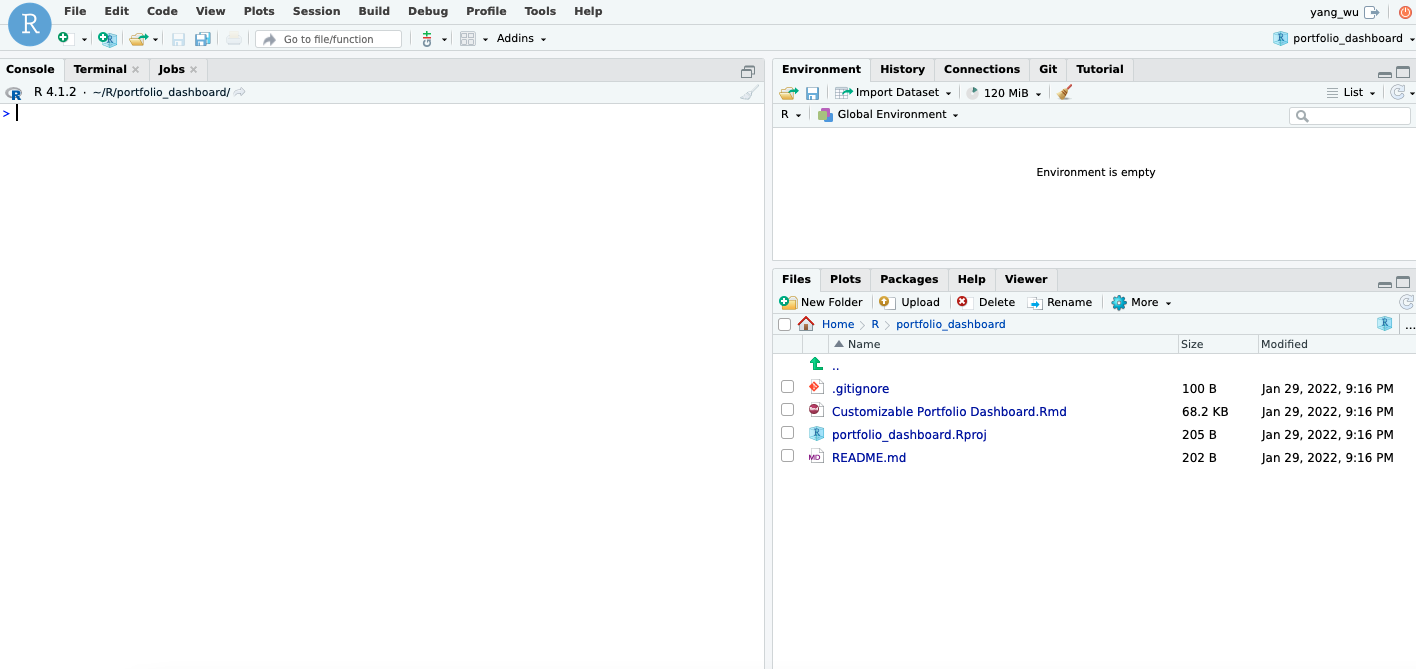Click the clear console broom icon
Viewport: 1416px width, 669px height.
[x=749, y=92]
